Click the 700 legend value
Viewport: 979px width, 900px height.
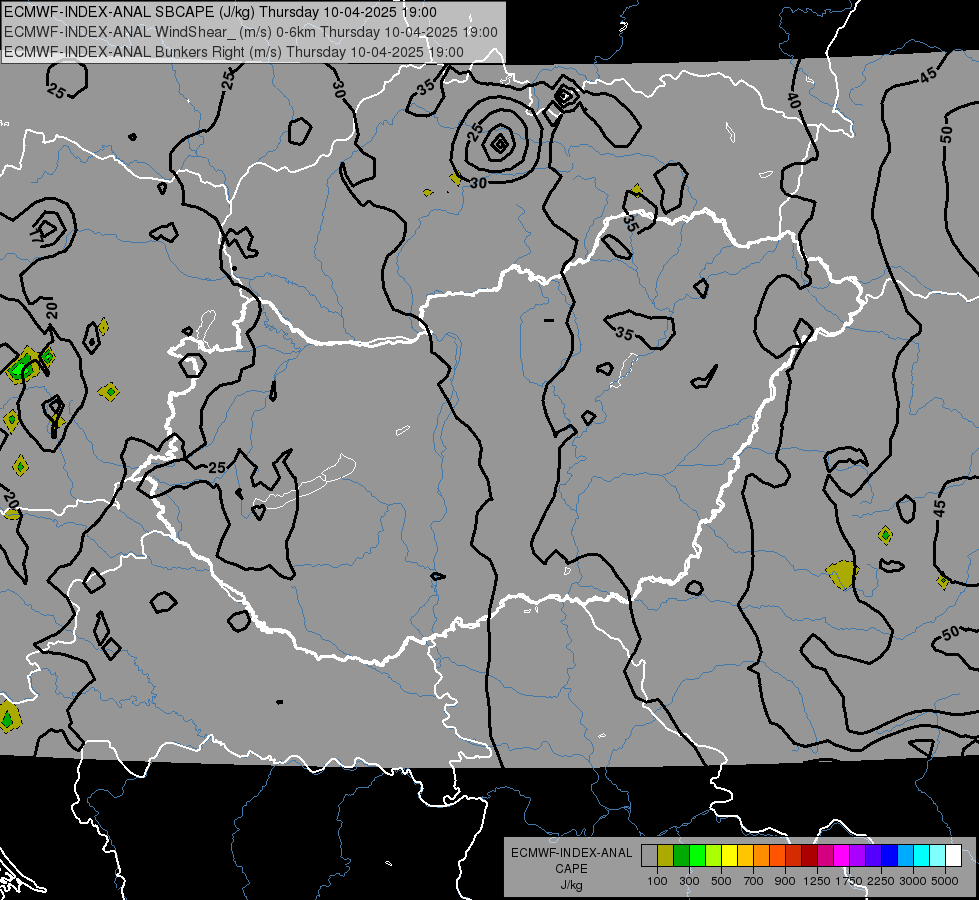click(x=754, y=881)
